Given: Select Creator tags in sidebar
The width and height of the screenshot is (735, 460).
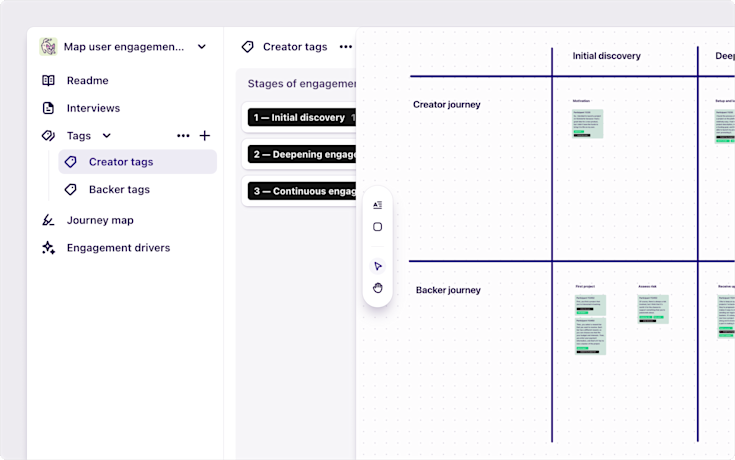Looking at the screenshot, I should 137,162.
